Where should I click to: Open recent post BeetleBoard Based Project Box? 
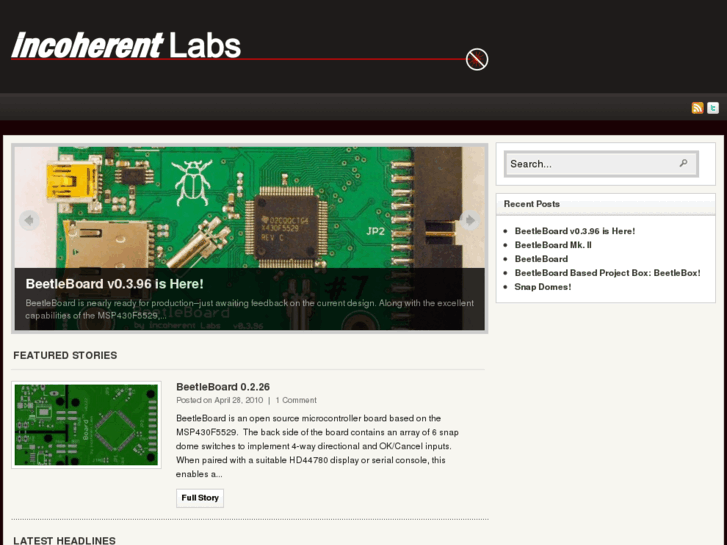(x=607, y=273)
